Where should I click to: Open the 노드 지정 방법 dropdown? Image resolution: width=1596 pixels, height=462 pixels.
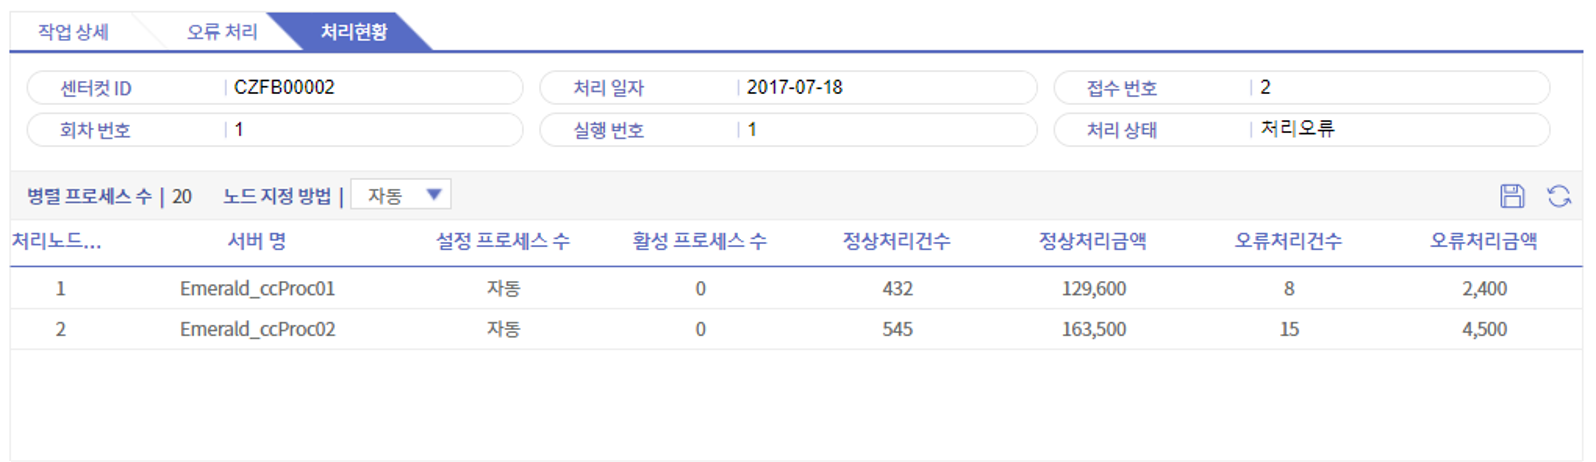[401, 195]
